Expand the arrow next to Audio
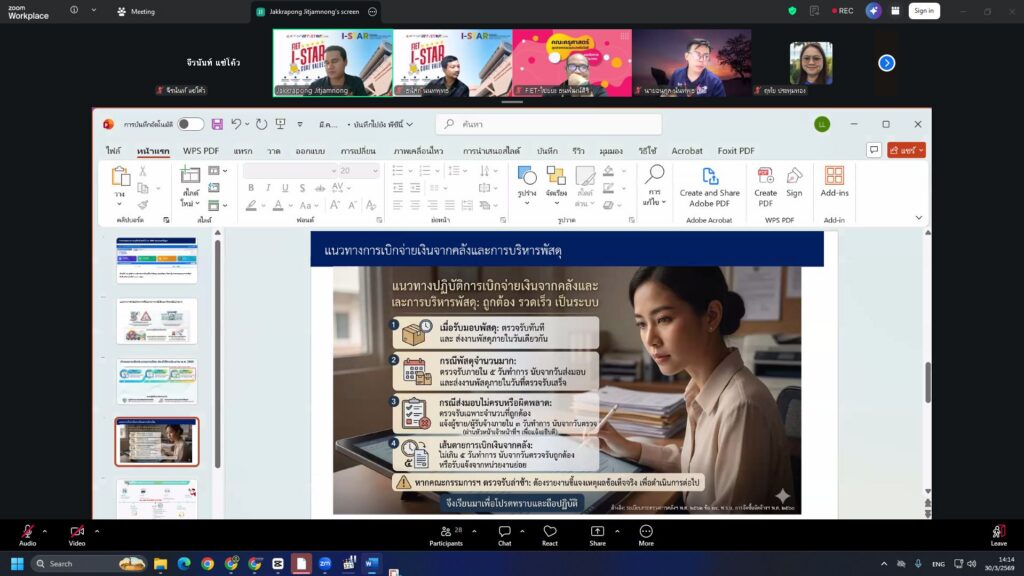This screenshot has height=576, width=1024. pos(46,531)
